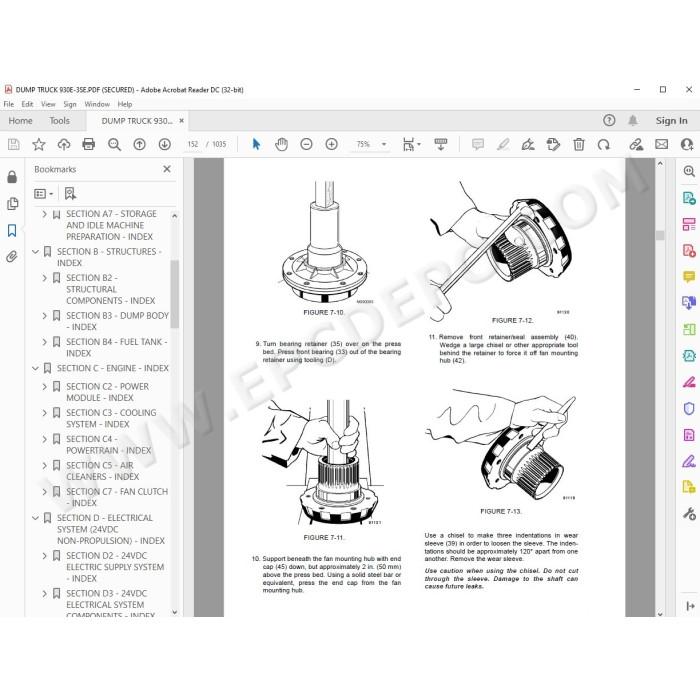Click the Sign In button
The width and height of the screenshot is (700, 700).
(x=671, y=121)
